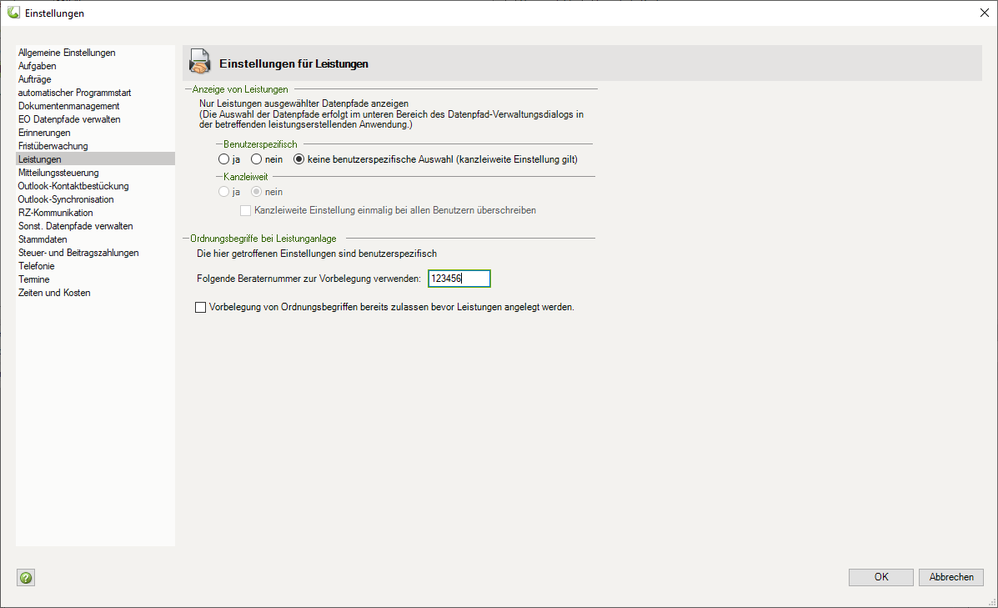The width and height of the screenshot is (998, 608).
Task: Go to EO Datenpfade verwalten
Action: point(69,119)
